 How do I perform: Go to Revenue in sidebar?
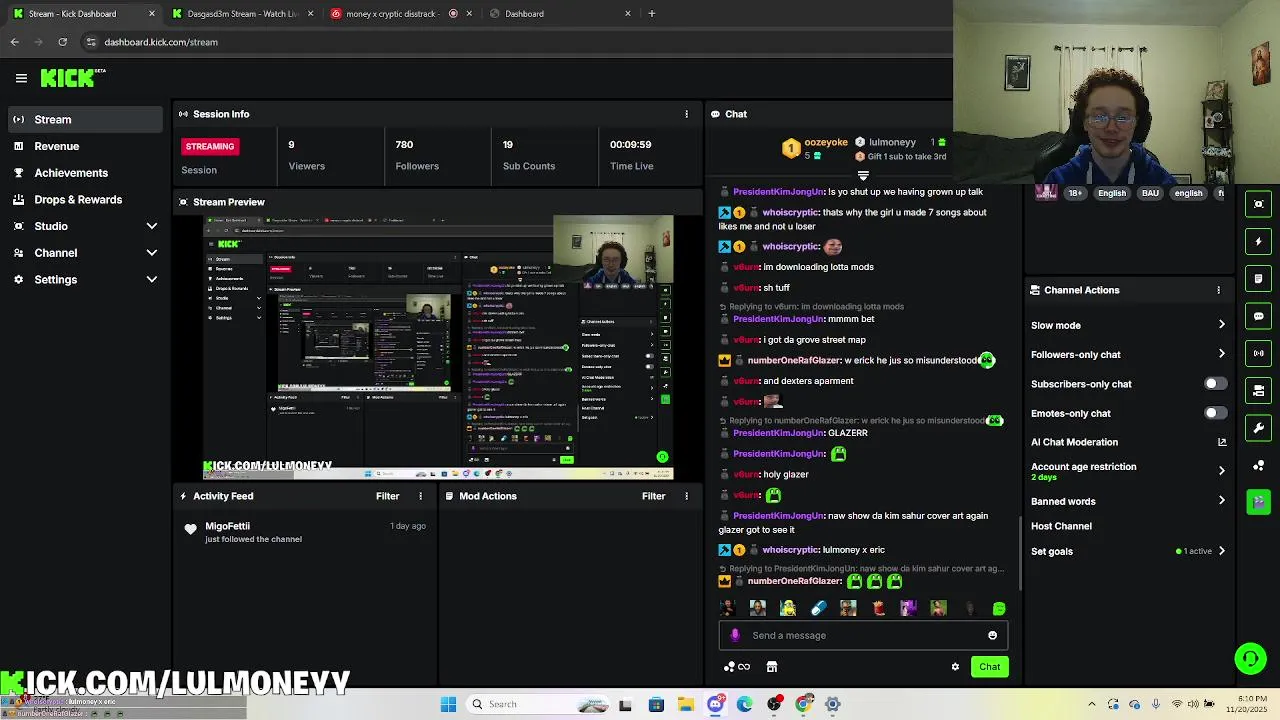pos(85,146)
